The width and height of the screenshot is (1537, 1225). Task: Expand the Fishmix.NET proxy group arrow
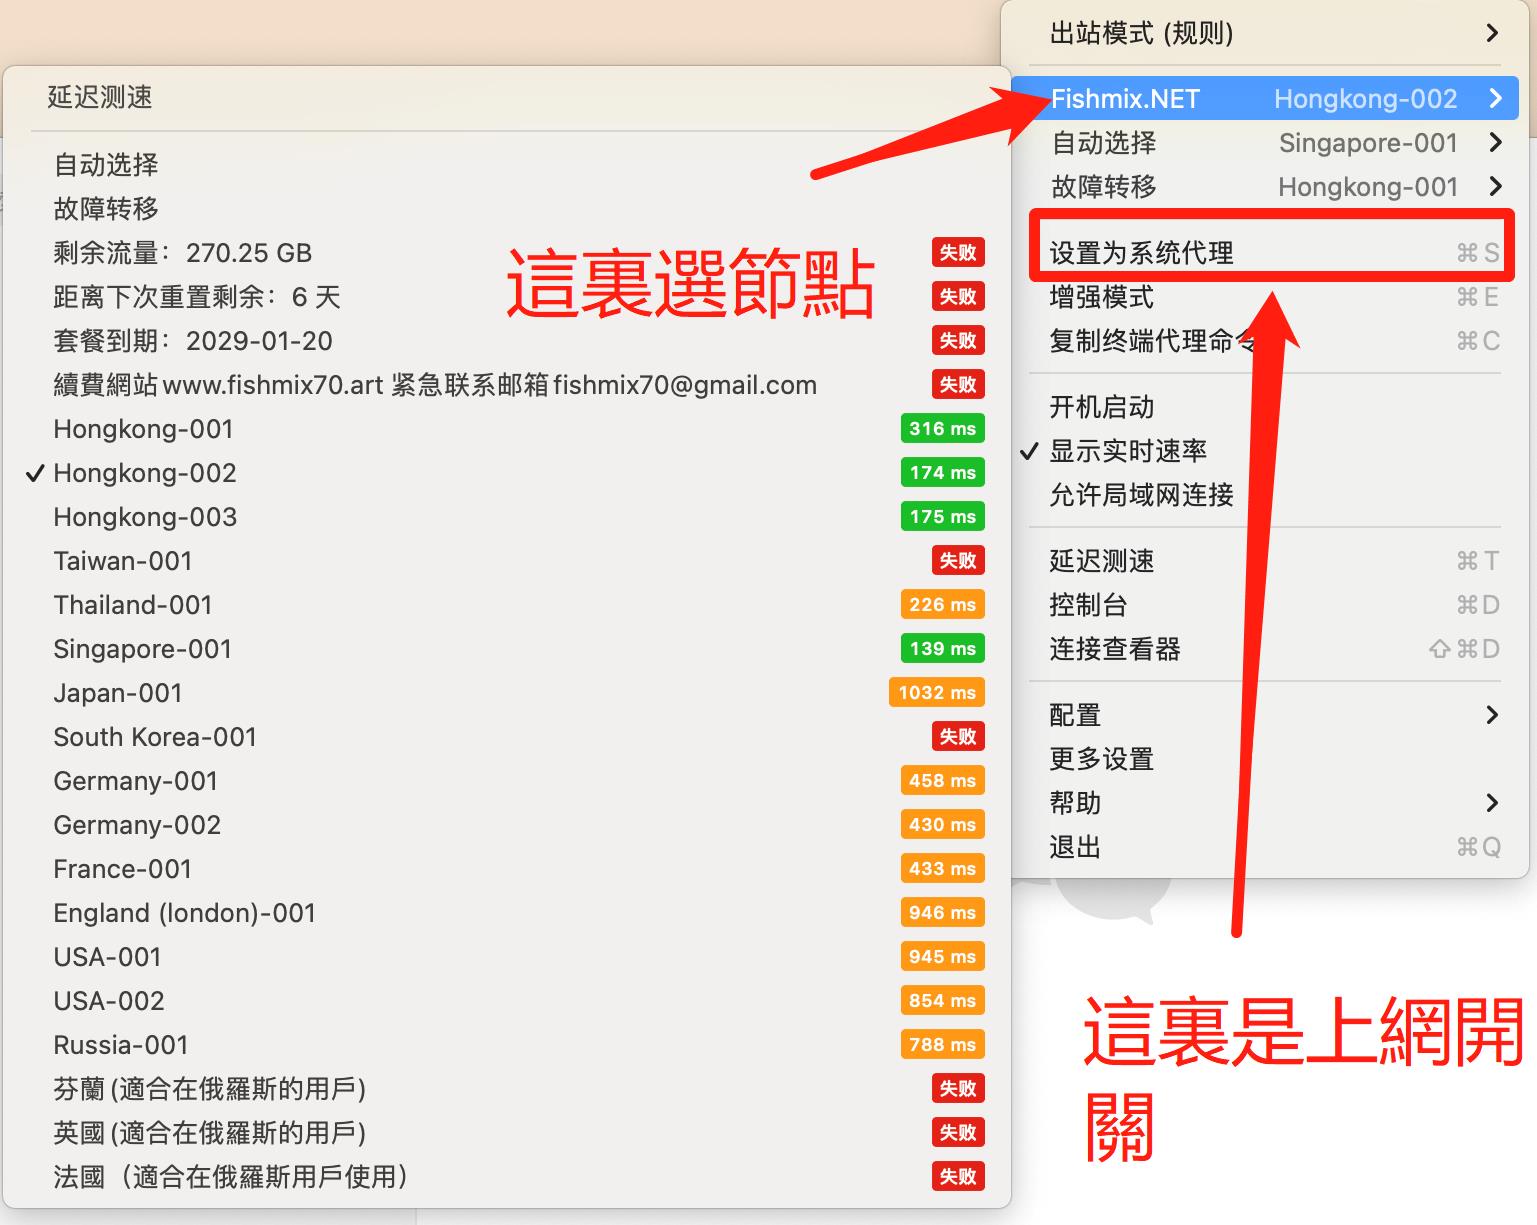pos(1494,98)
